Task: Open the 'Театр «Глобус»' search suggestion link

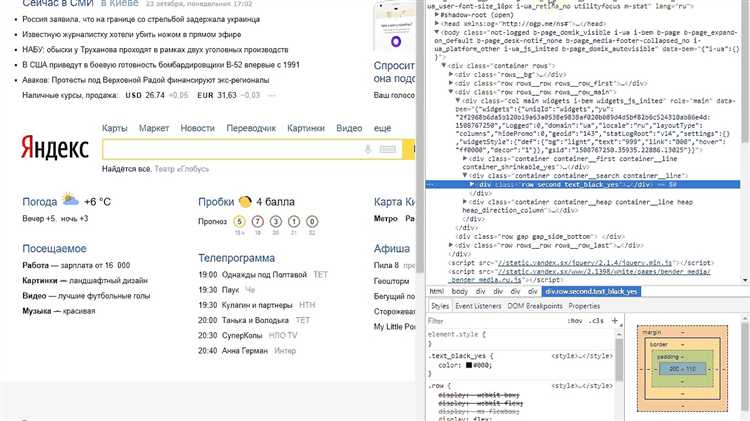Action: tap(182, 169)
